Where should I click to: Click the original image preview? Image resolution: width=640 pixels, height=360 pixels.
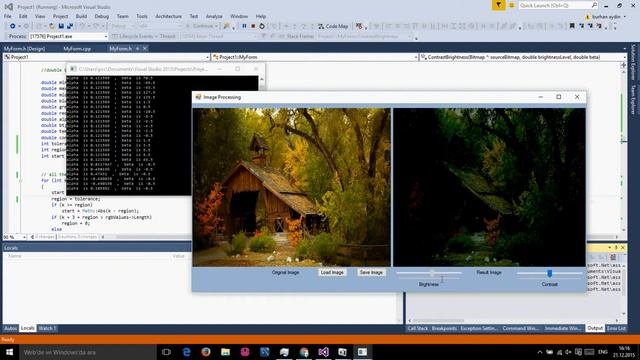[291, 187]
